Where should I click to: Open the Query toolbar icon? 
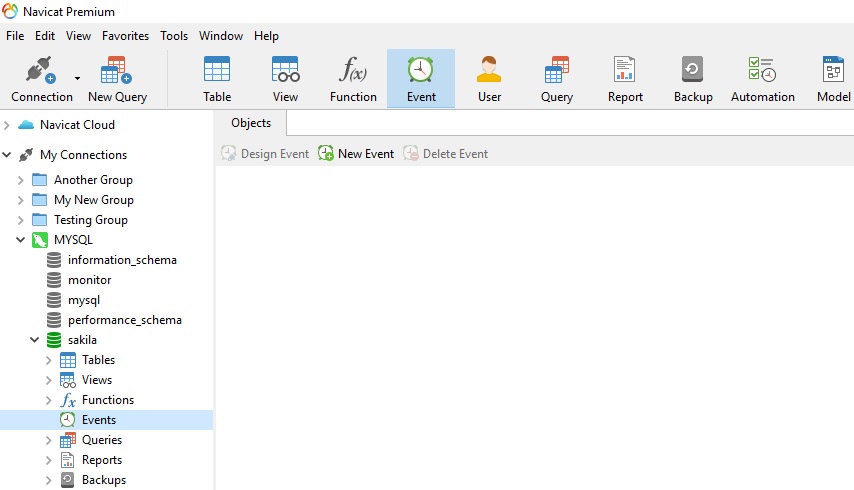point(557,79)
